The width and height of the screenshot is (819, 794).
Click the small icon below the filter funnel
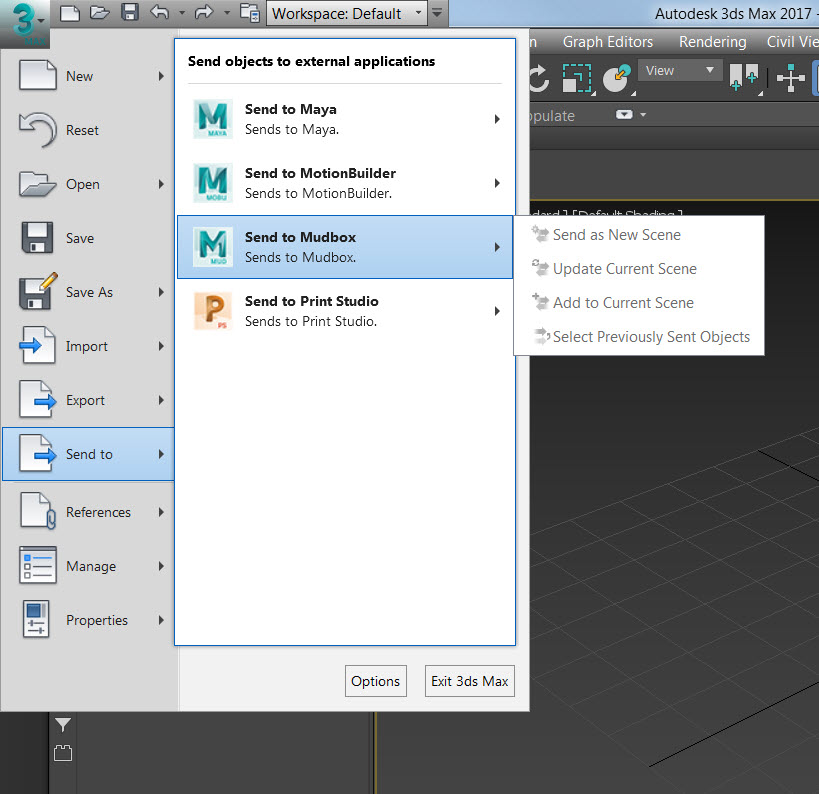[63, 753]
